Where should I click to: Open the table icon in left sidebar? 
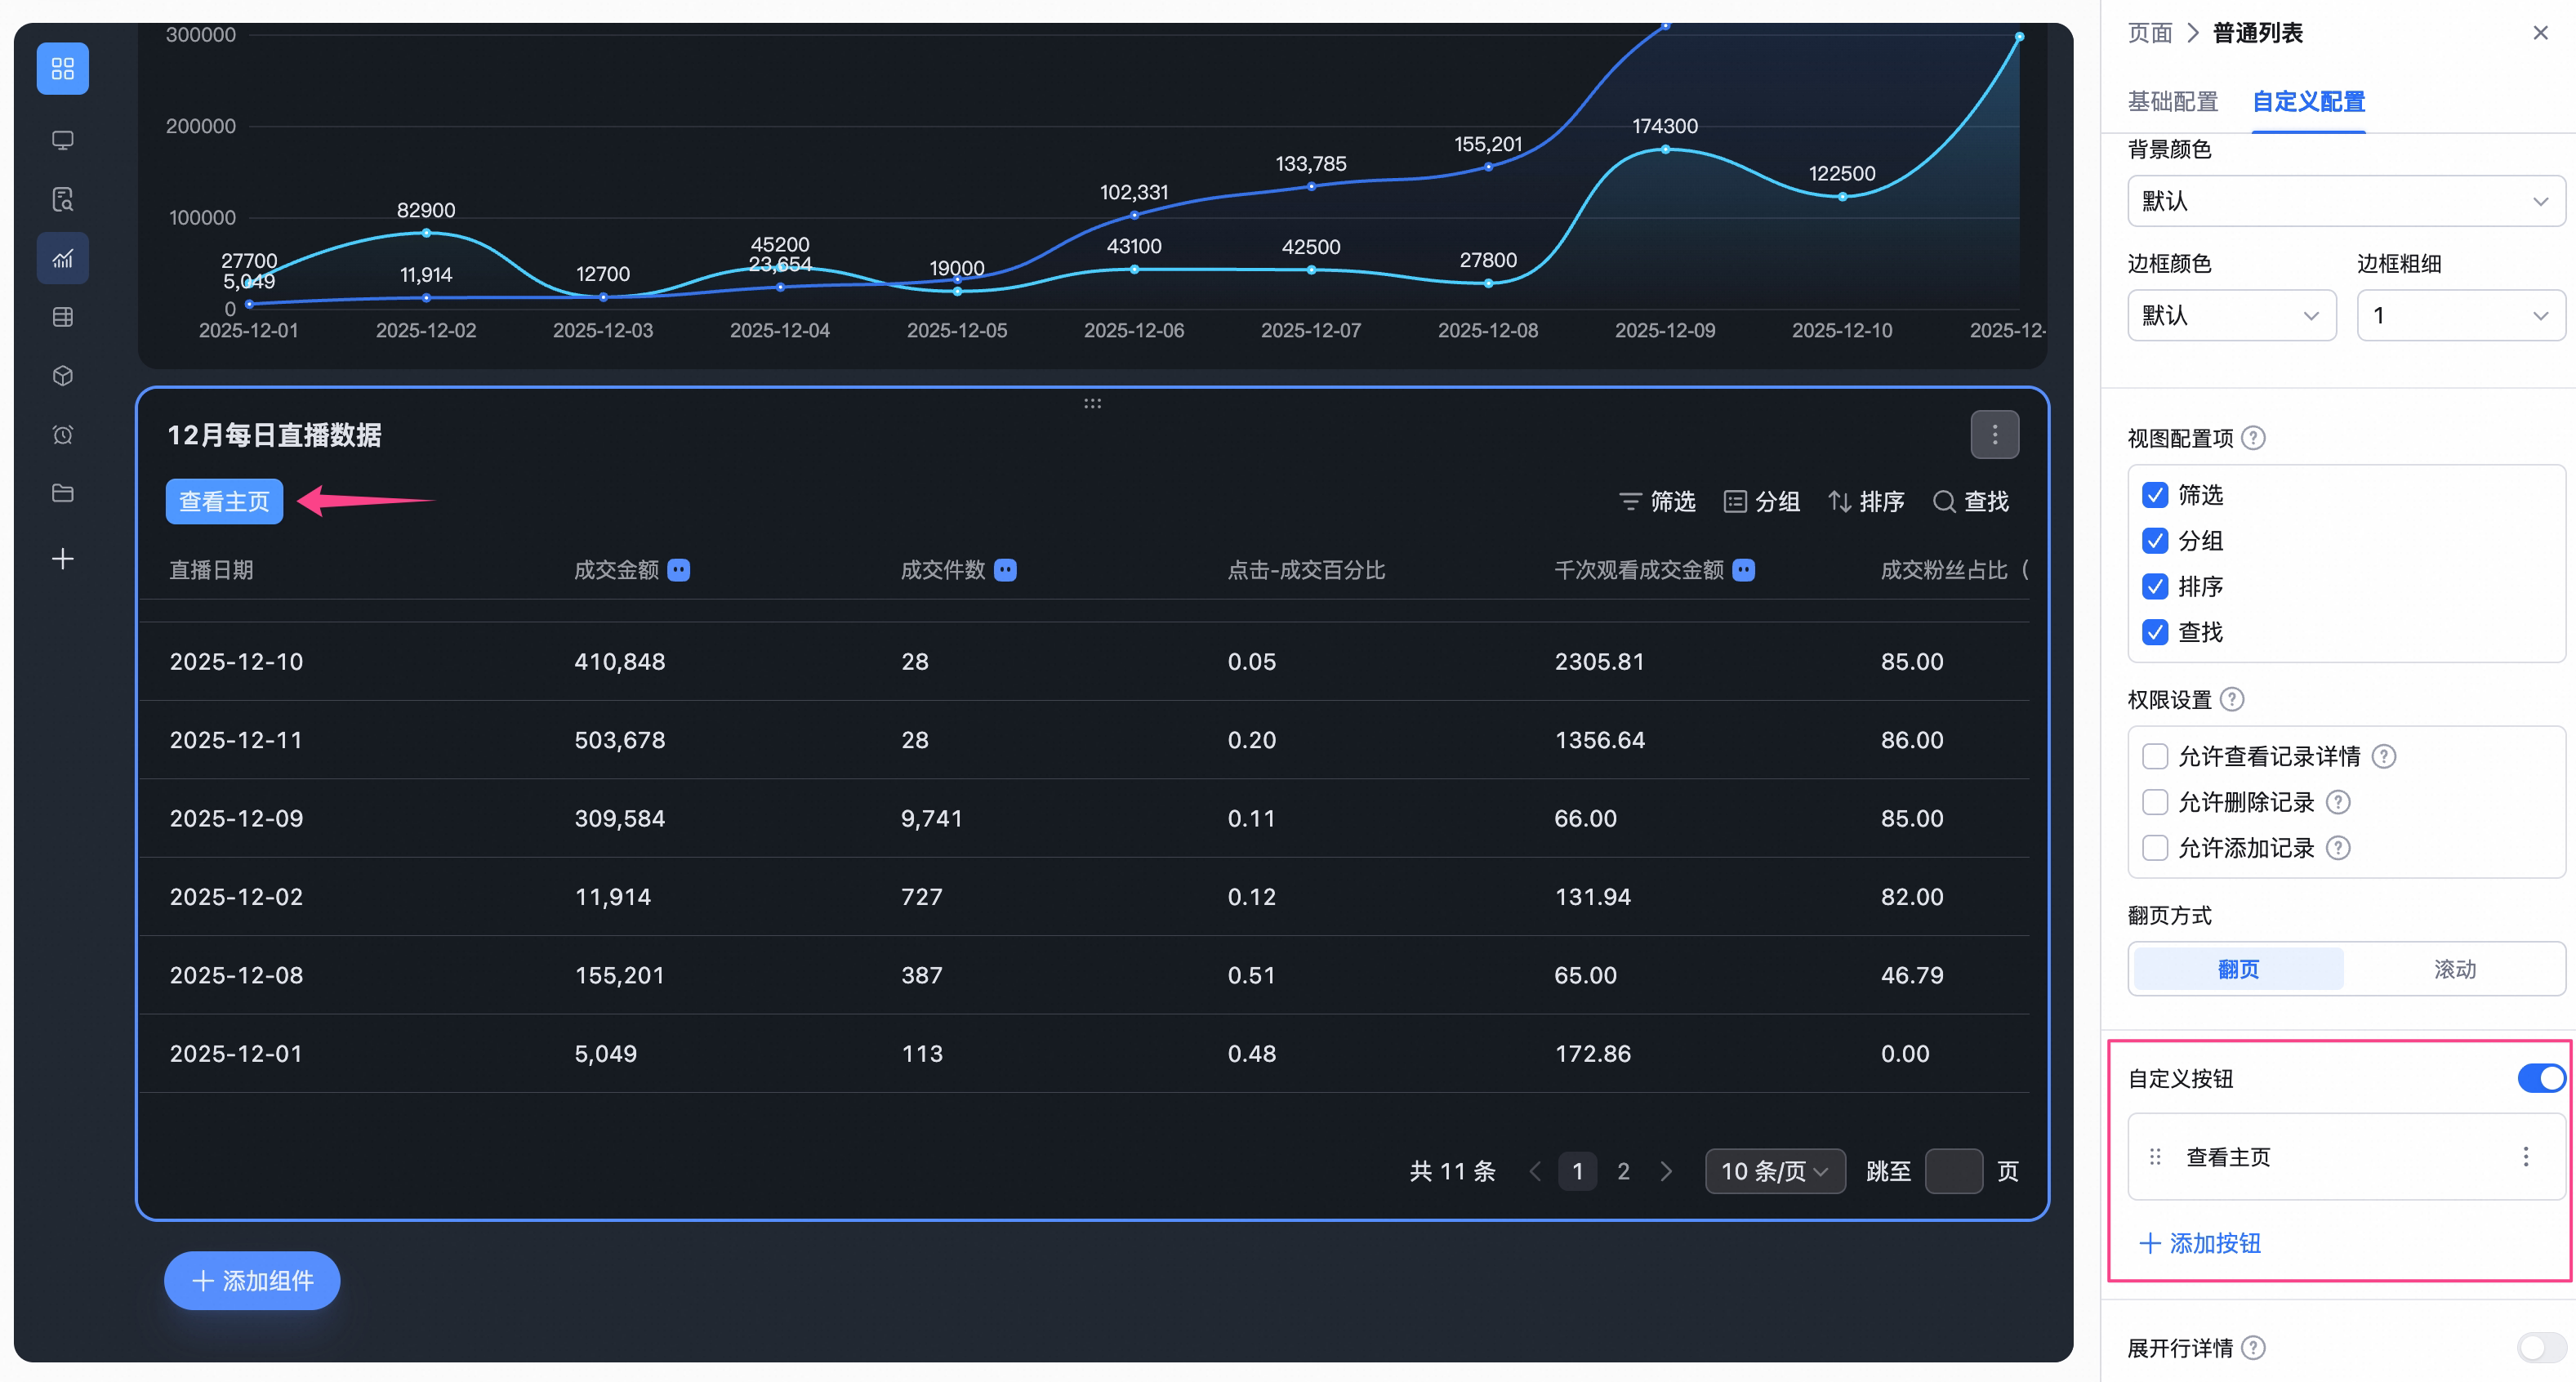coord(62,317)
